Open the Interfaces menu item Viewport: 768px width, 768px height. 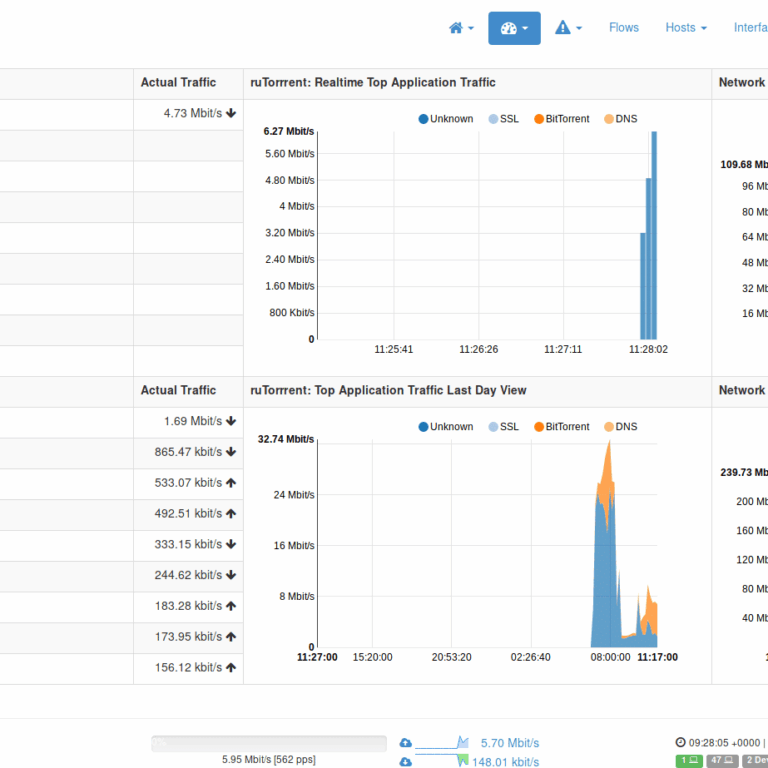pyautogui.click(x=751, y=28)
